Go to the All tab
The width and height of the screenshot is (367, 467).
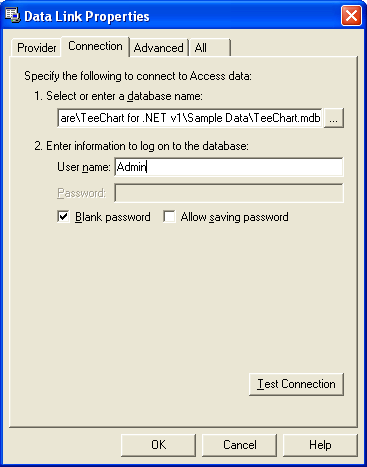(x=210, y=48)
